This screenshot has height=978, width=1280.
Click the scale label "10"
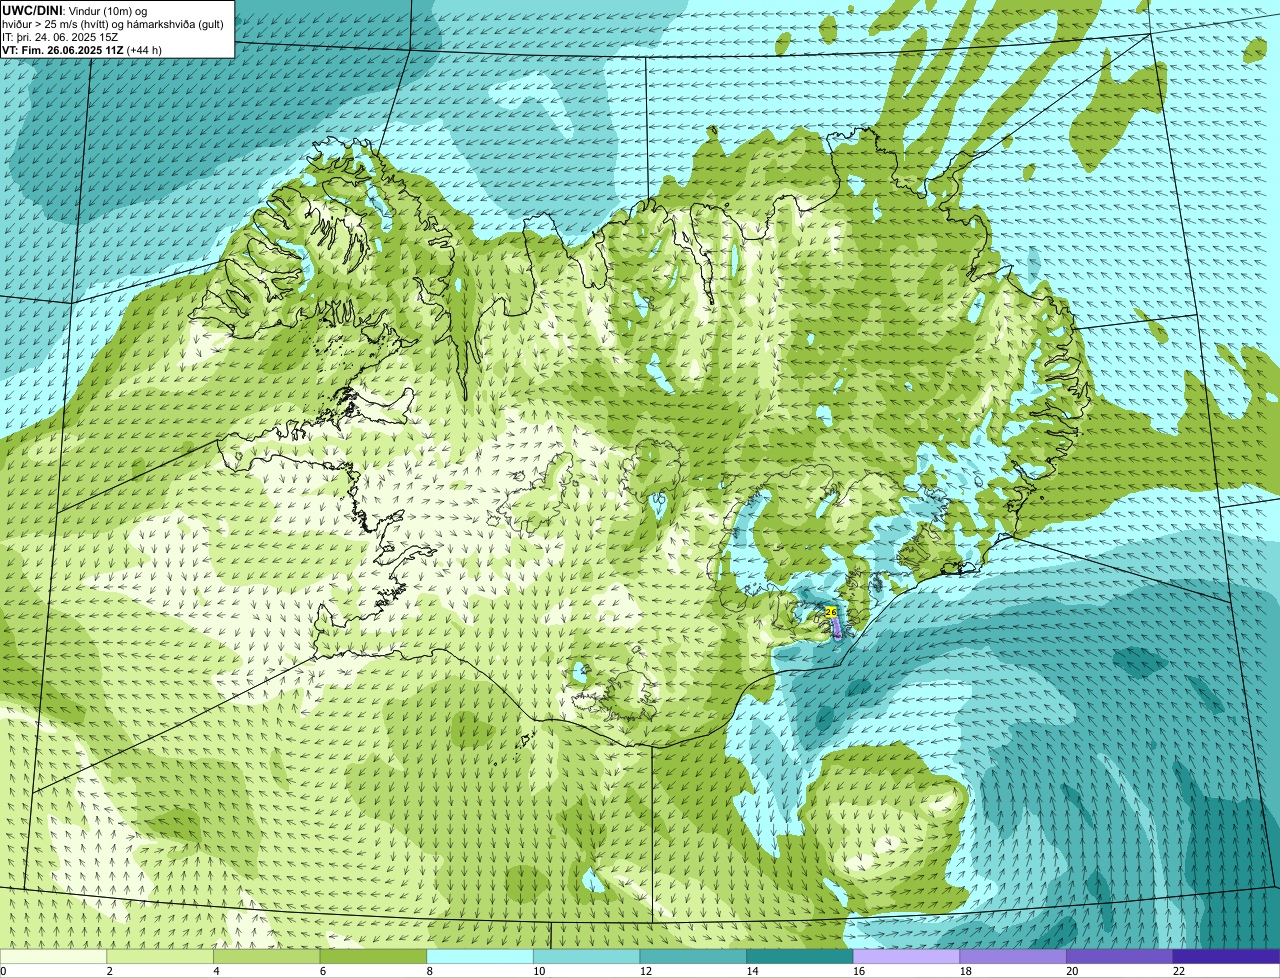(x=539, y=971)
